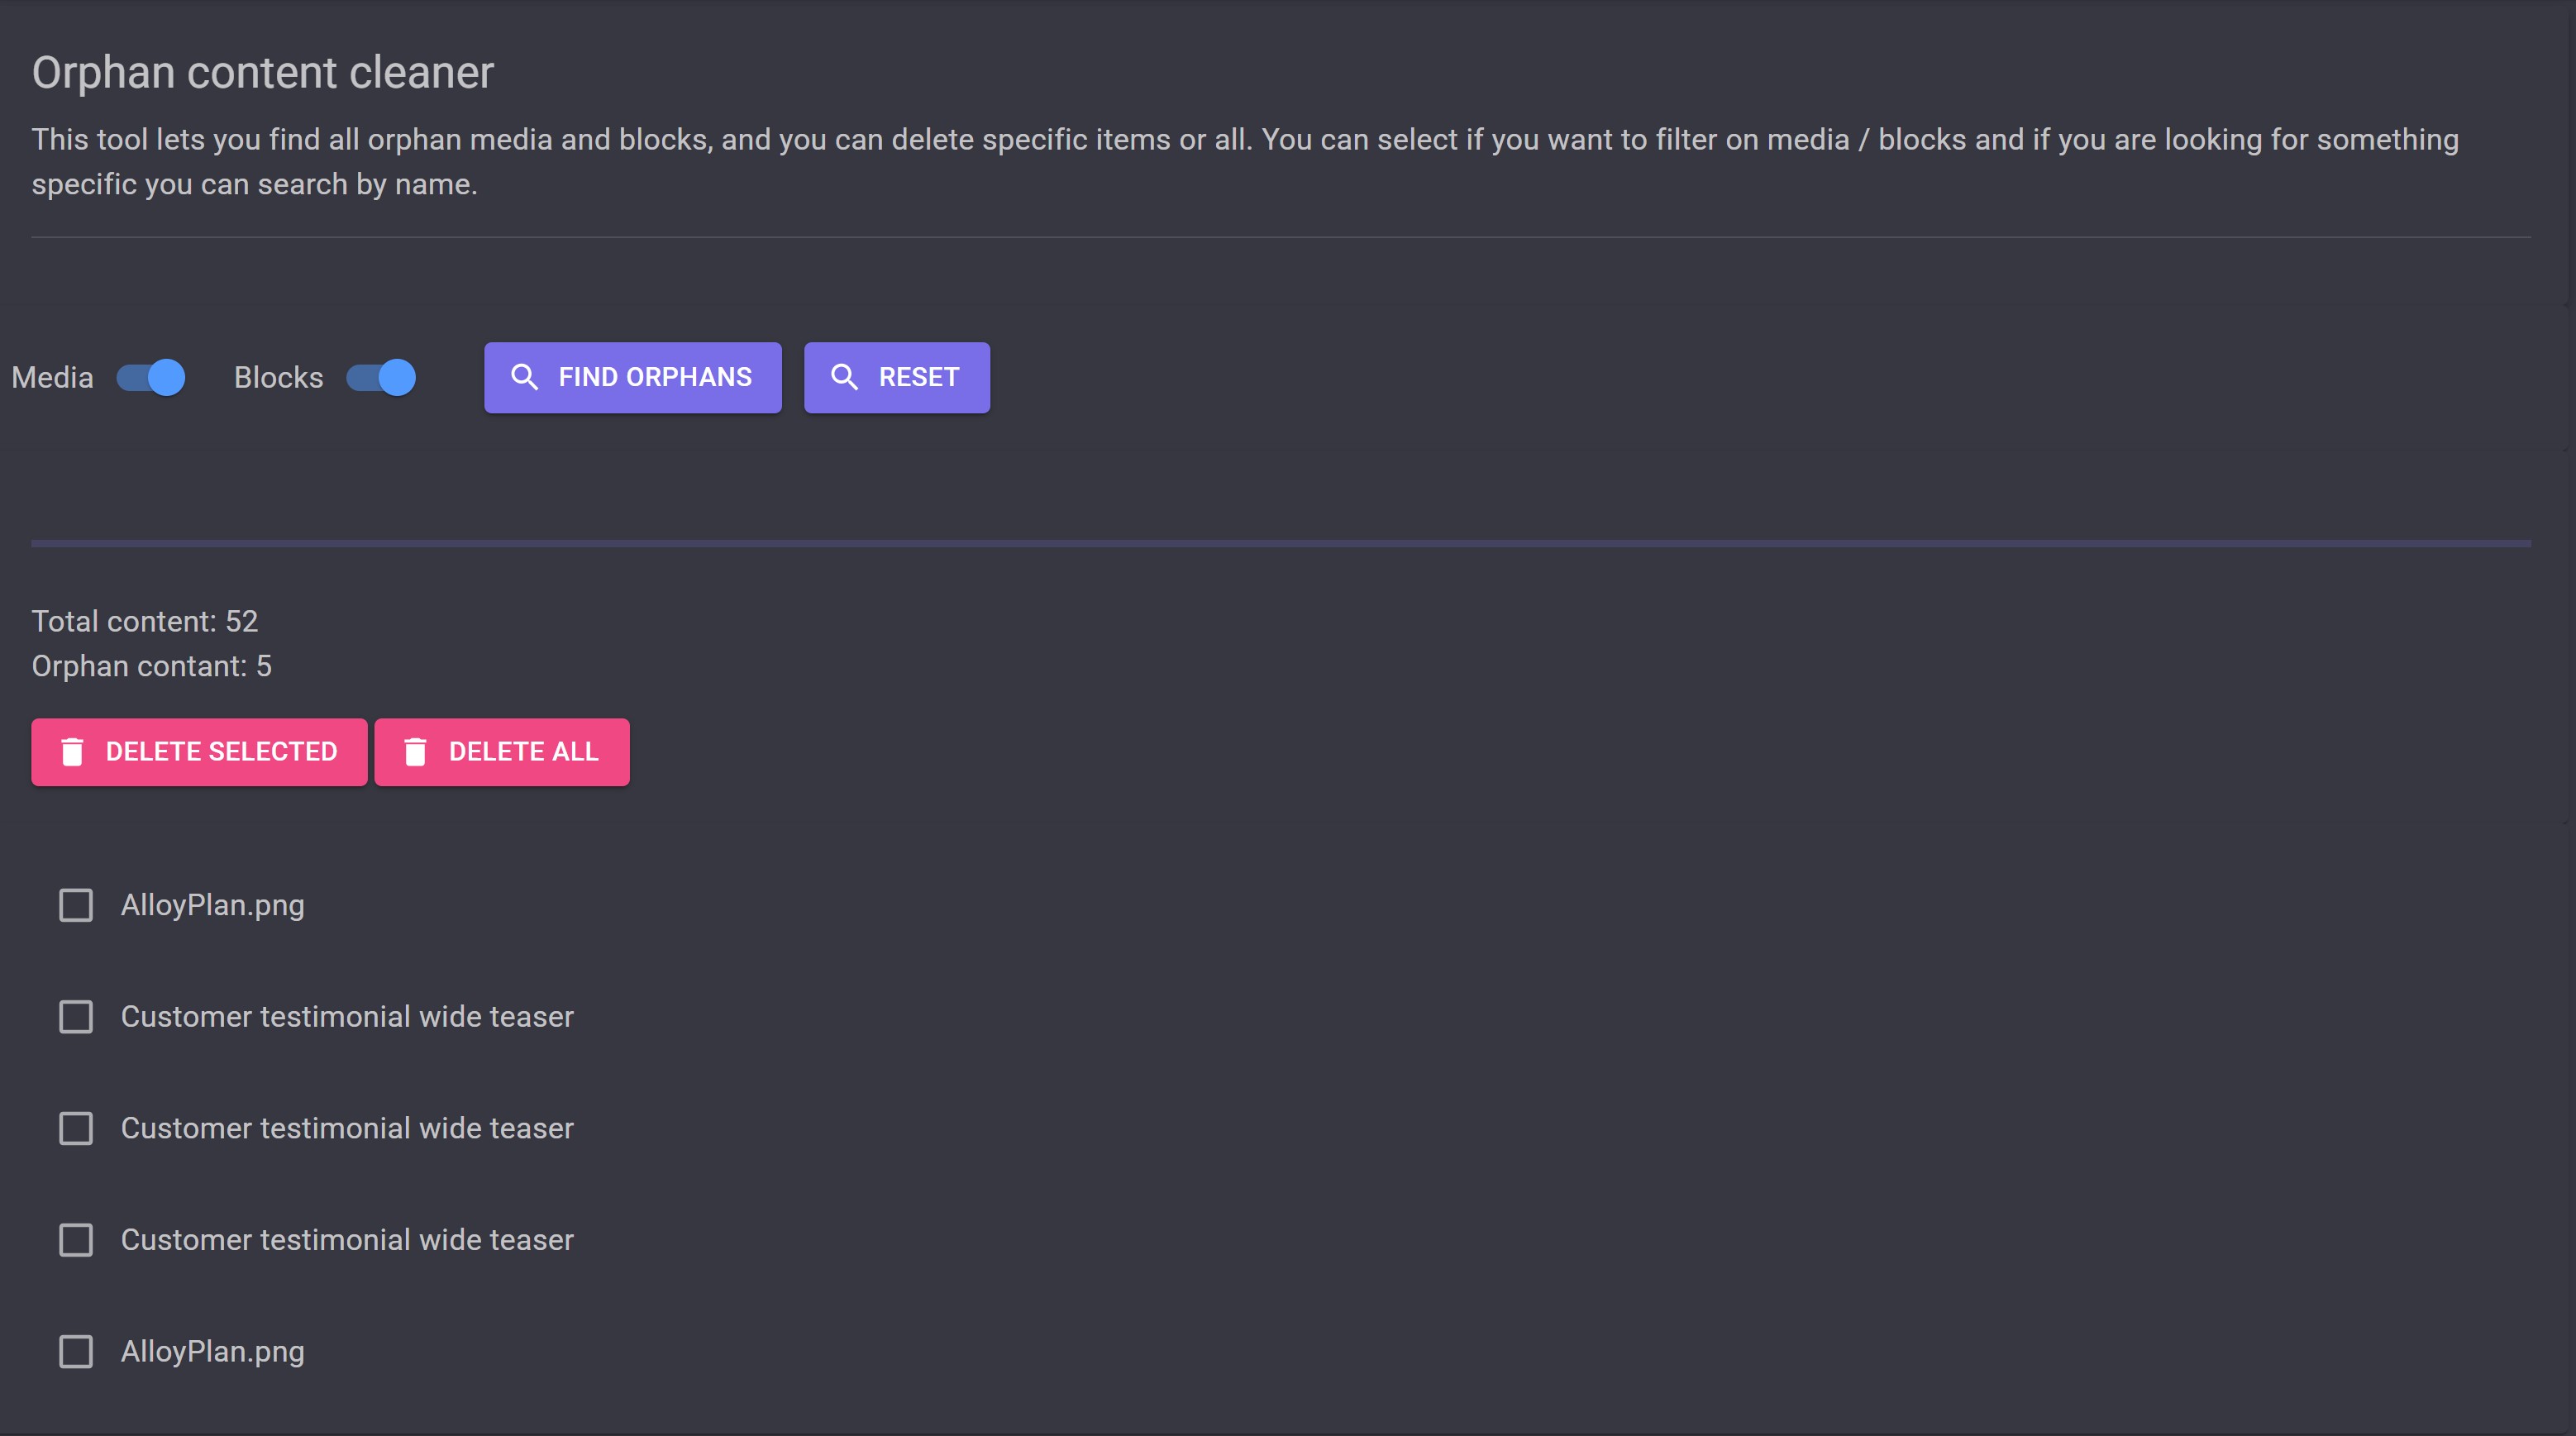Click the magnifier icon in Find Orphans button
This screenshot has width=2576, height=1436.
pyautogui.click(x=524, y=377)
